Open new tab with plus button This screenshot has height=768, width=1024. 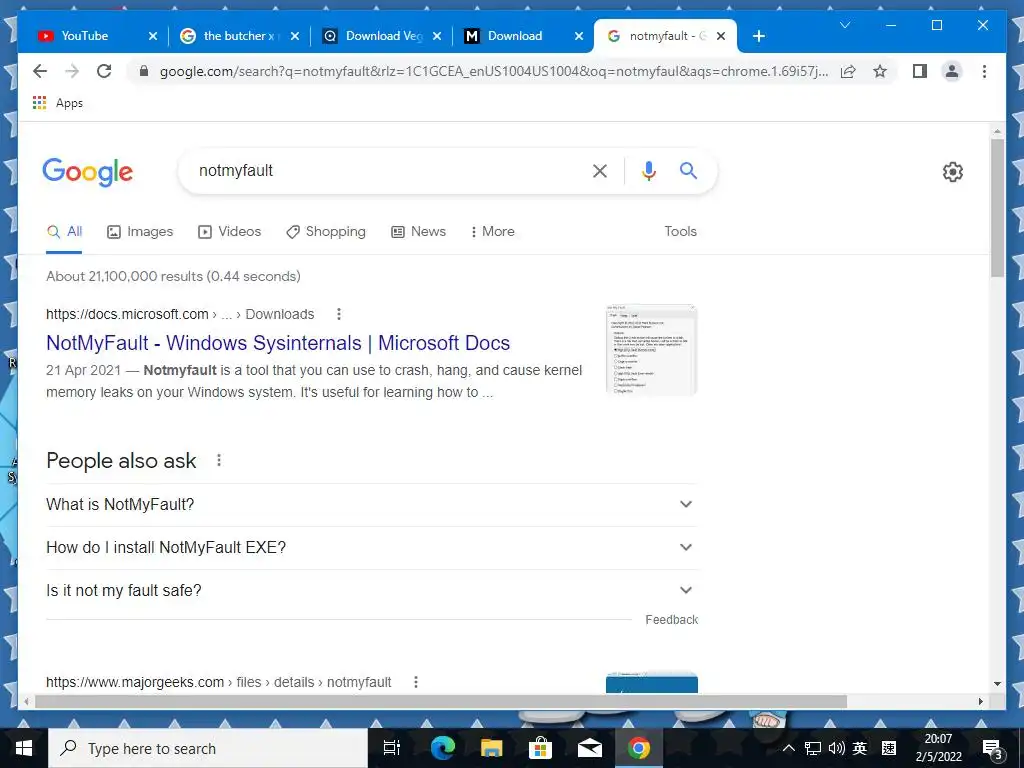758,36
